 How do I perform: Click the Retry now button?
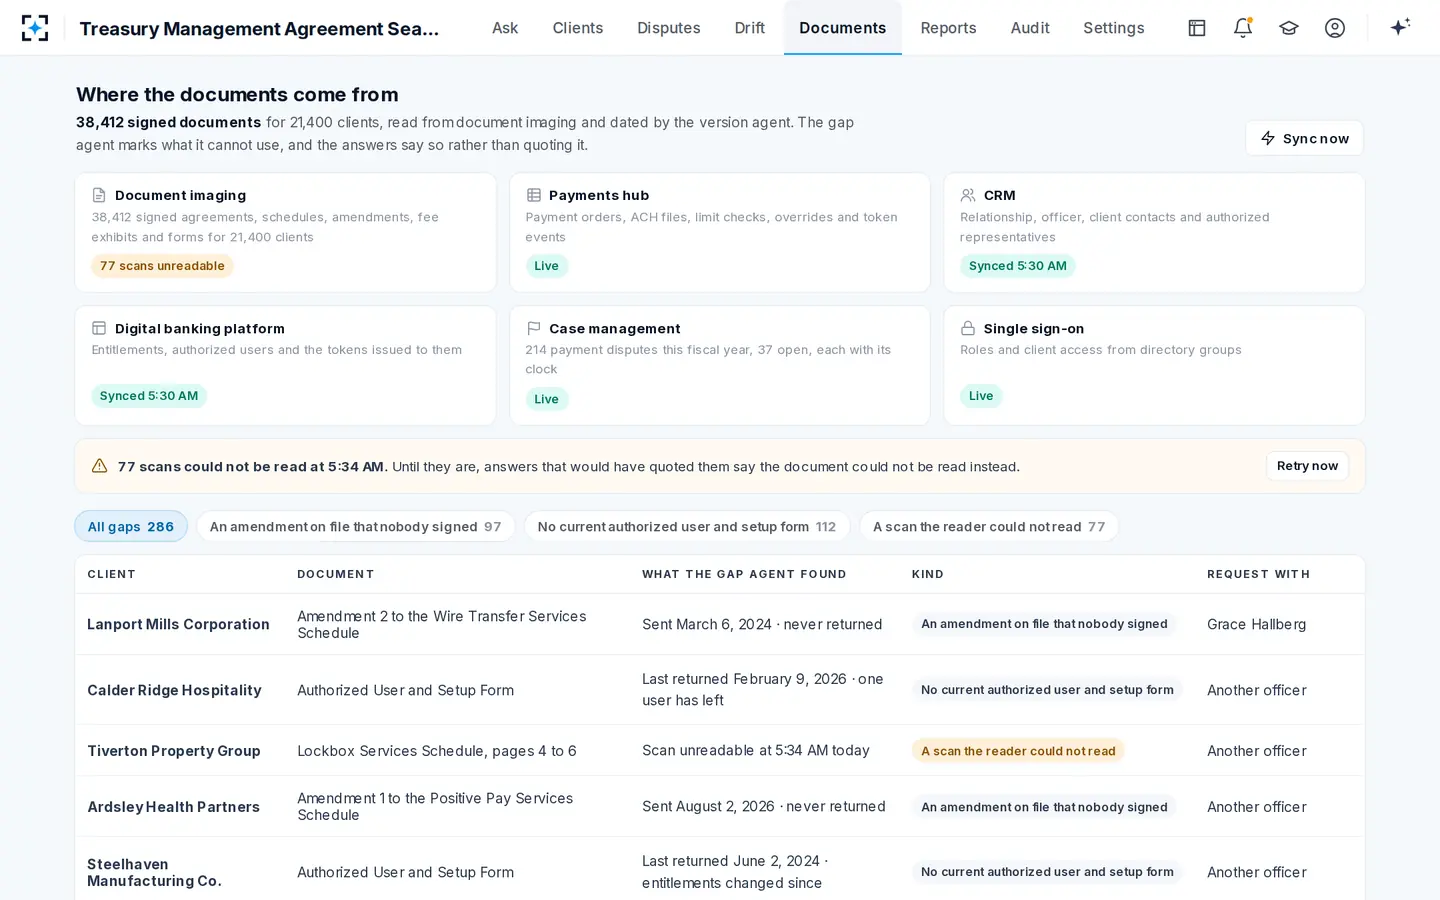[x=1307, y=466]
